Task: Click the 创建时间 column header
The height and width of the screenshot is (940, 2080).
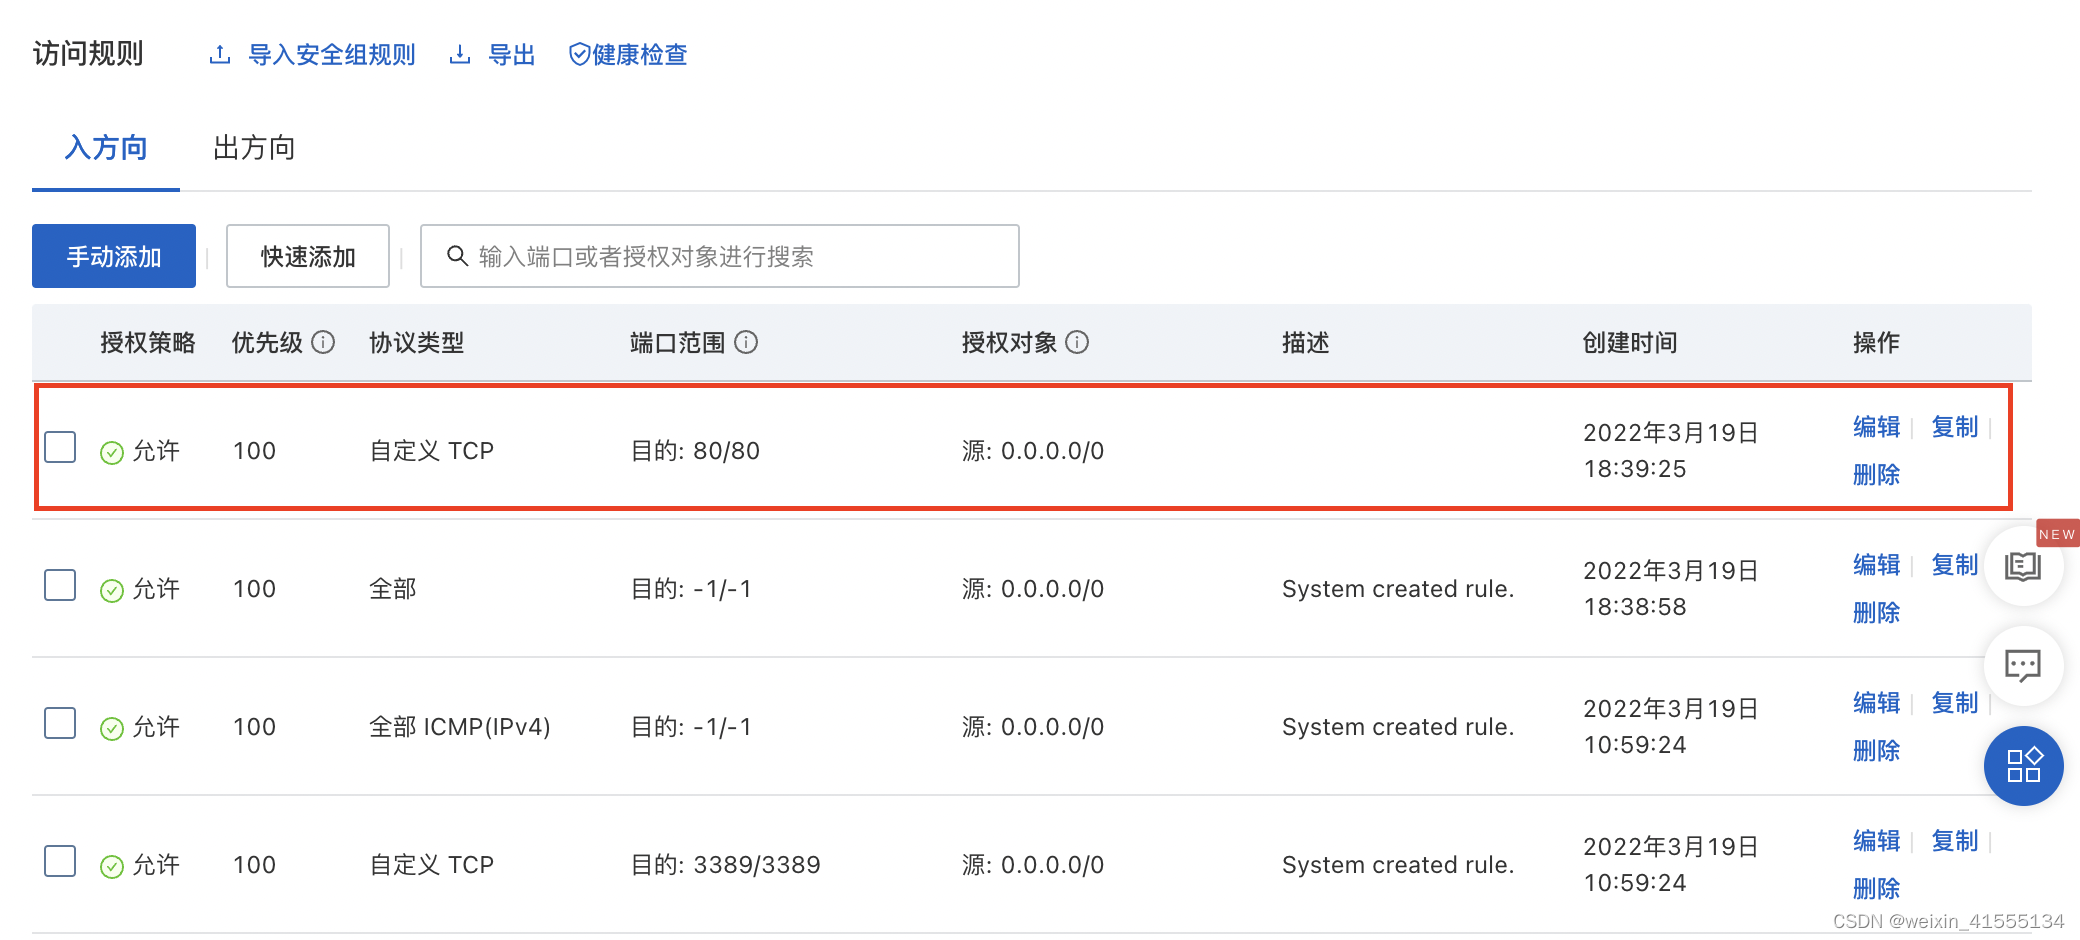Action: point(1630,343)
